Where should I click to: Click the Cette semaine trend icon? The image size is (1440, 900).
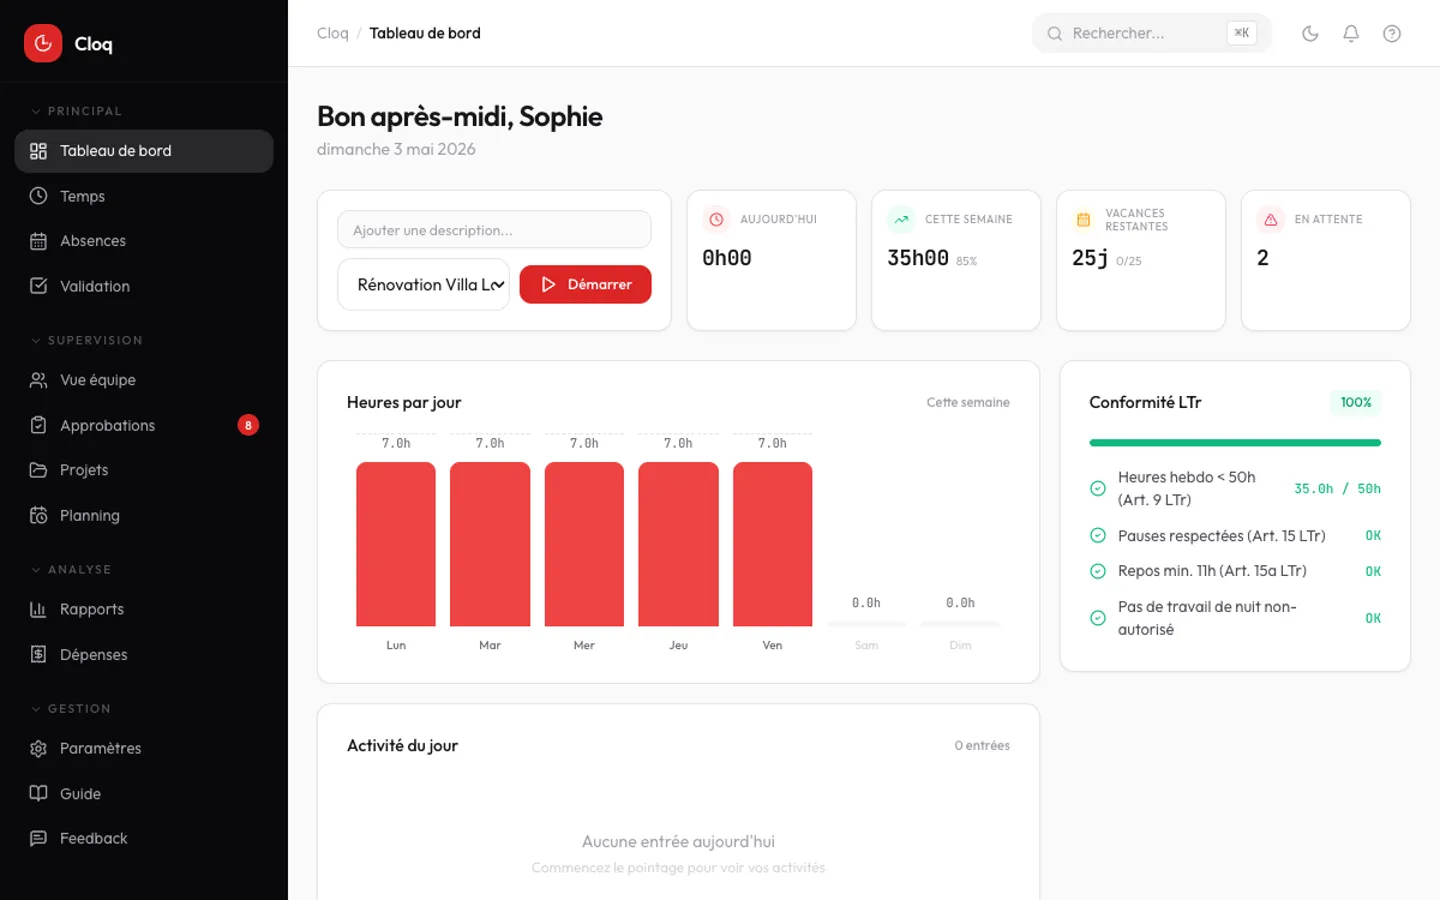click(901, 219)
